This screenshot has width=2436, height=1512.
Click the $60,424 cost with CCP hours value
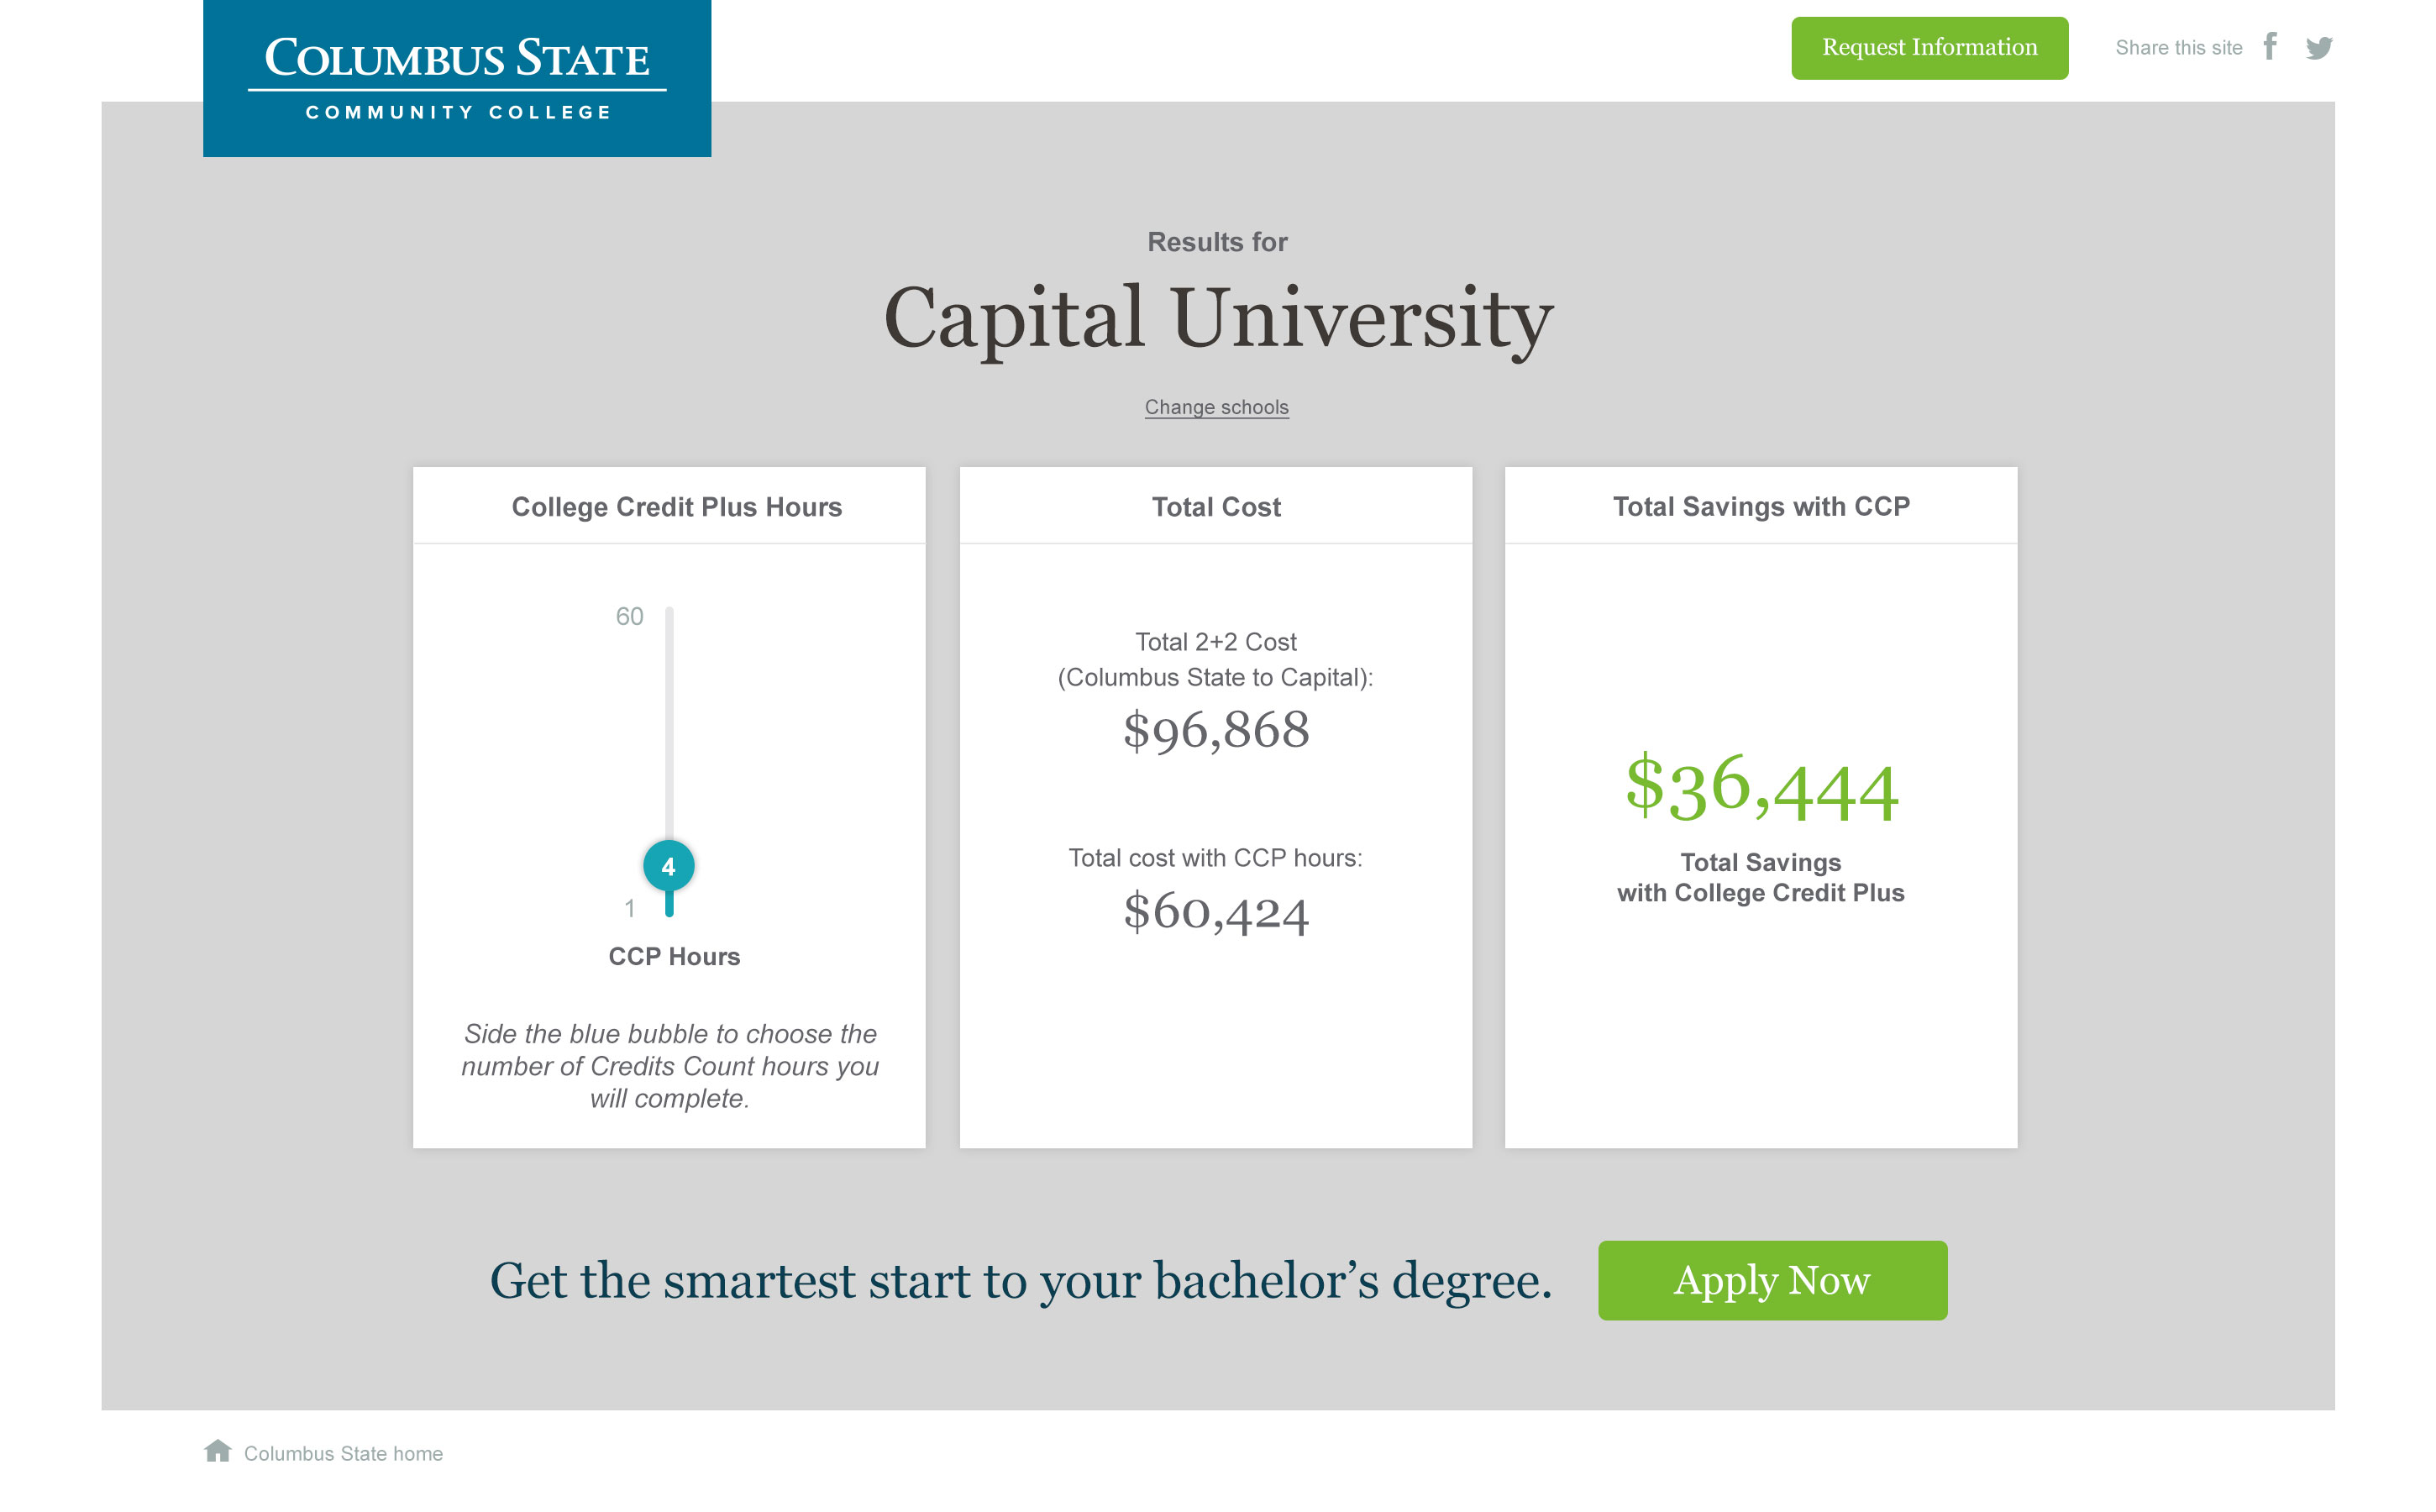1216,911
